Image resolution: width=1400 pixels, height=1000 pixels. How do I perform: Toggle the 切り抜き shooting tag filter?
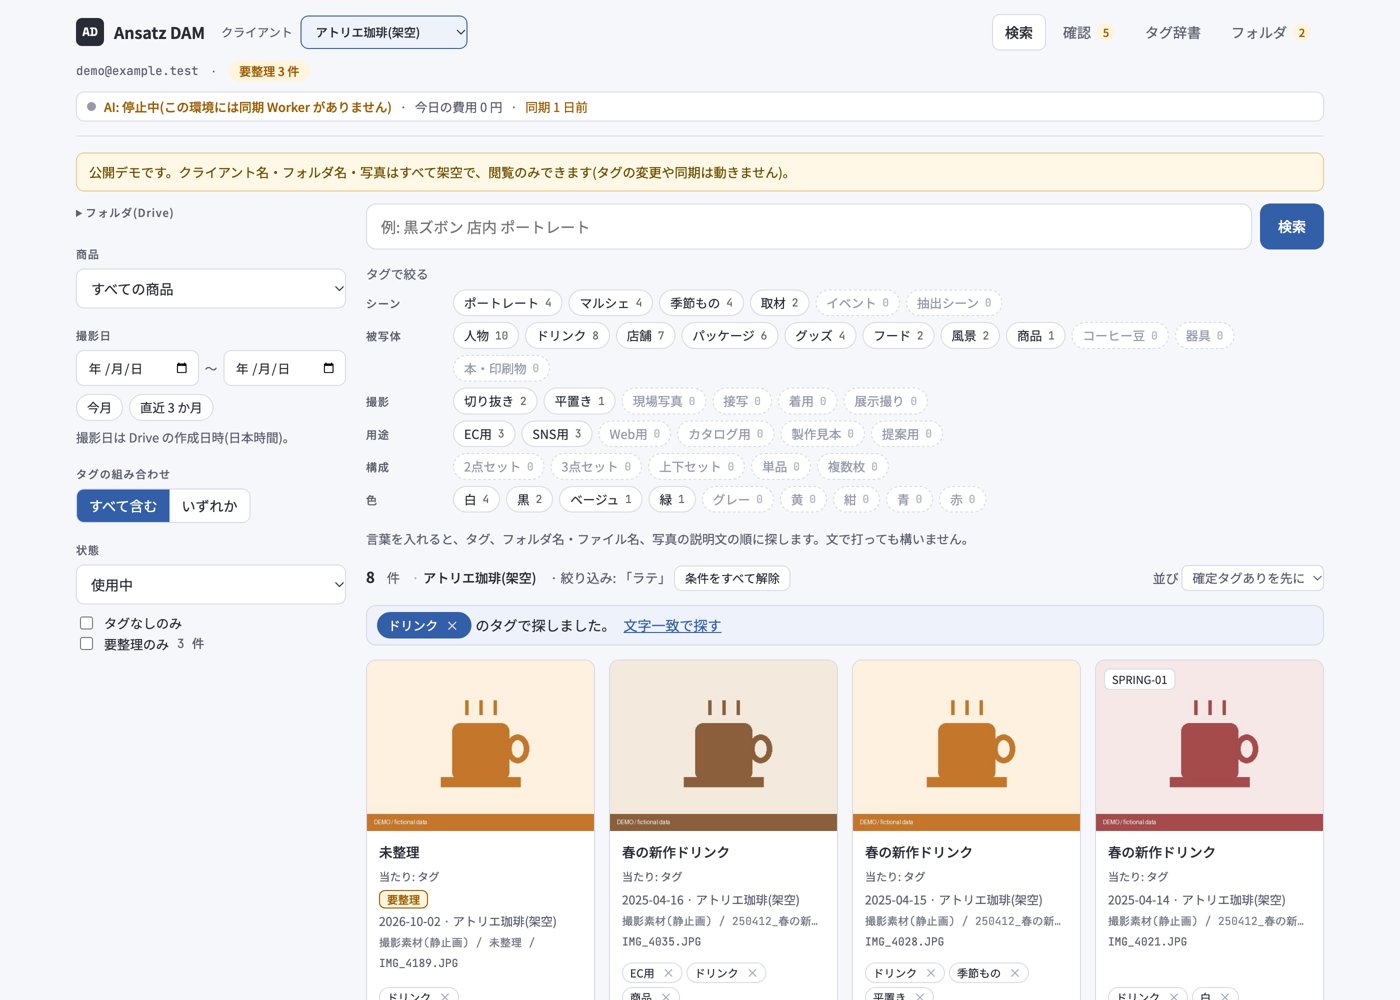tap(495, 401)
